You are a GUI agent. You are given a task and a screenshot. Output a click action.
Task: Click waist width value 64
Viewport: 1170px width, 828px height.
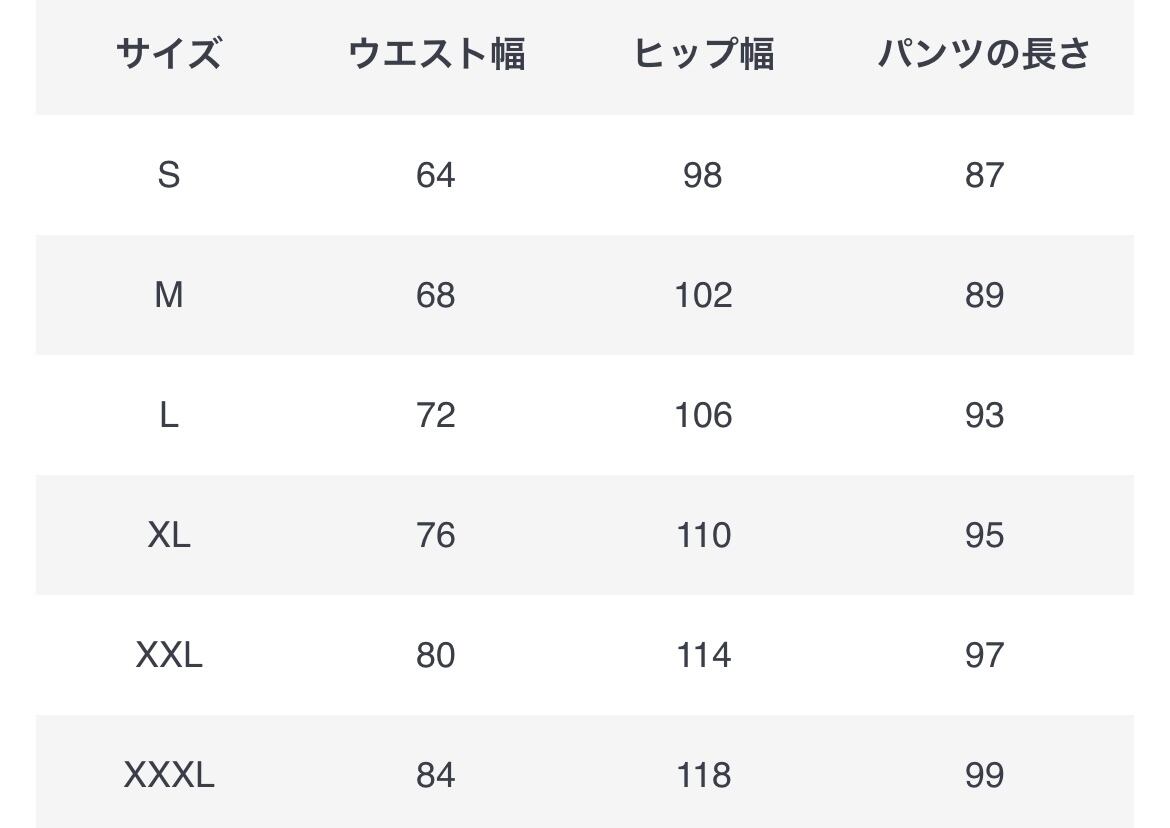tap(435, 175)
